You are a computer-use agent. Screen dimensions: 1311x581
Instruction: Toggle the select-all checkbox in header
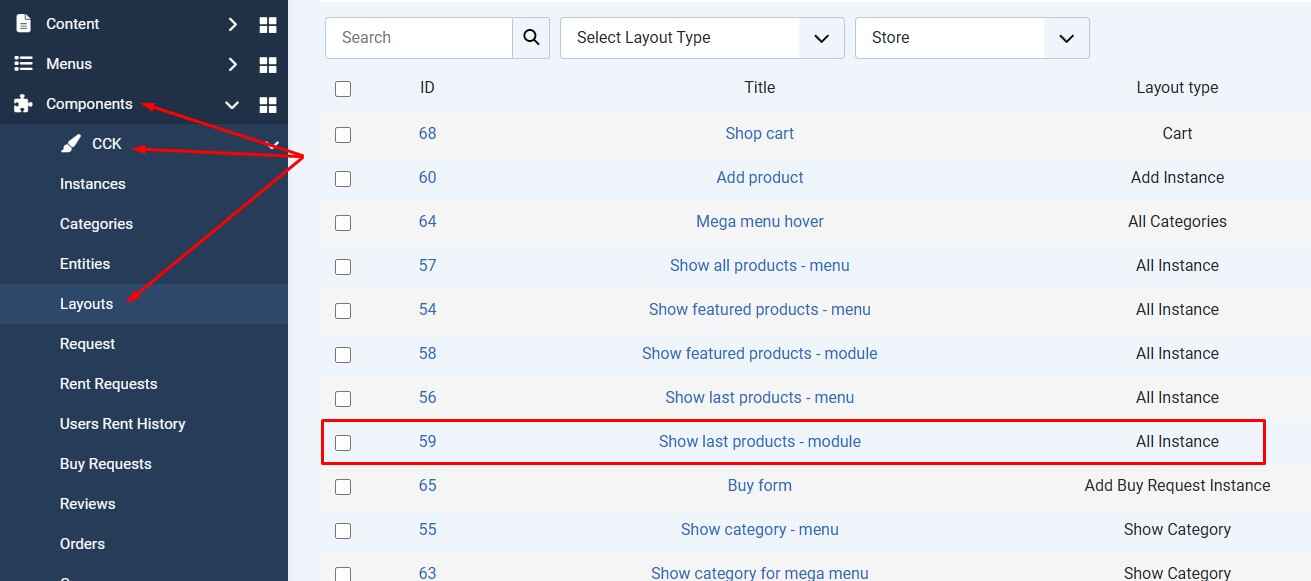(x=343, y=89)
